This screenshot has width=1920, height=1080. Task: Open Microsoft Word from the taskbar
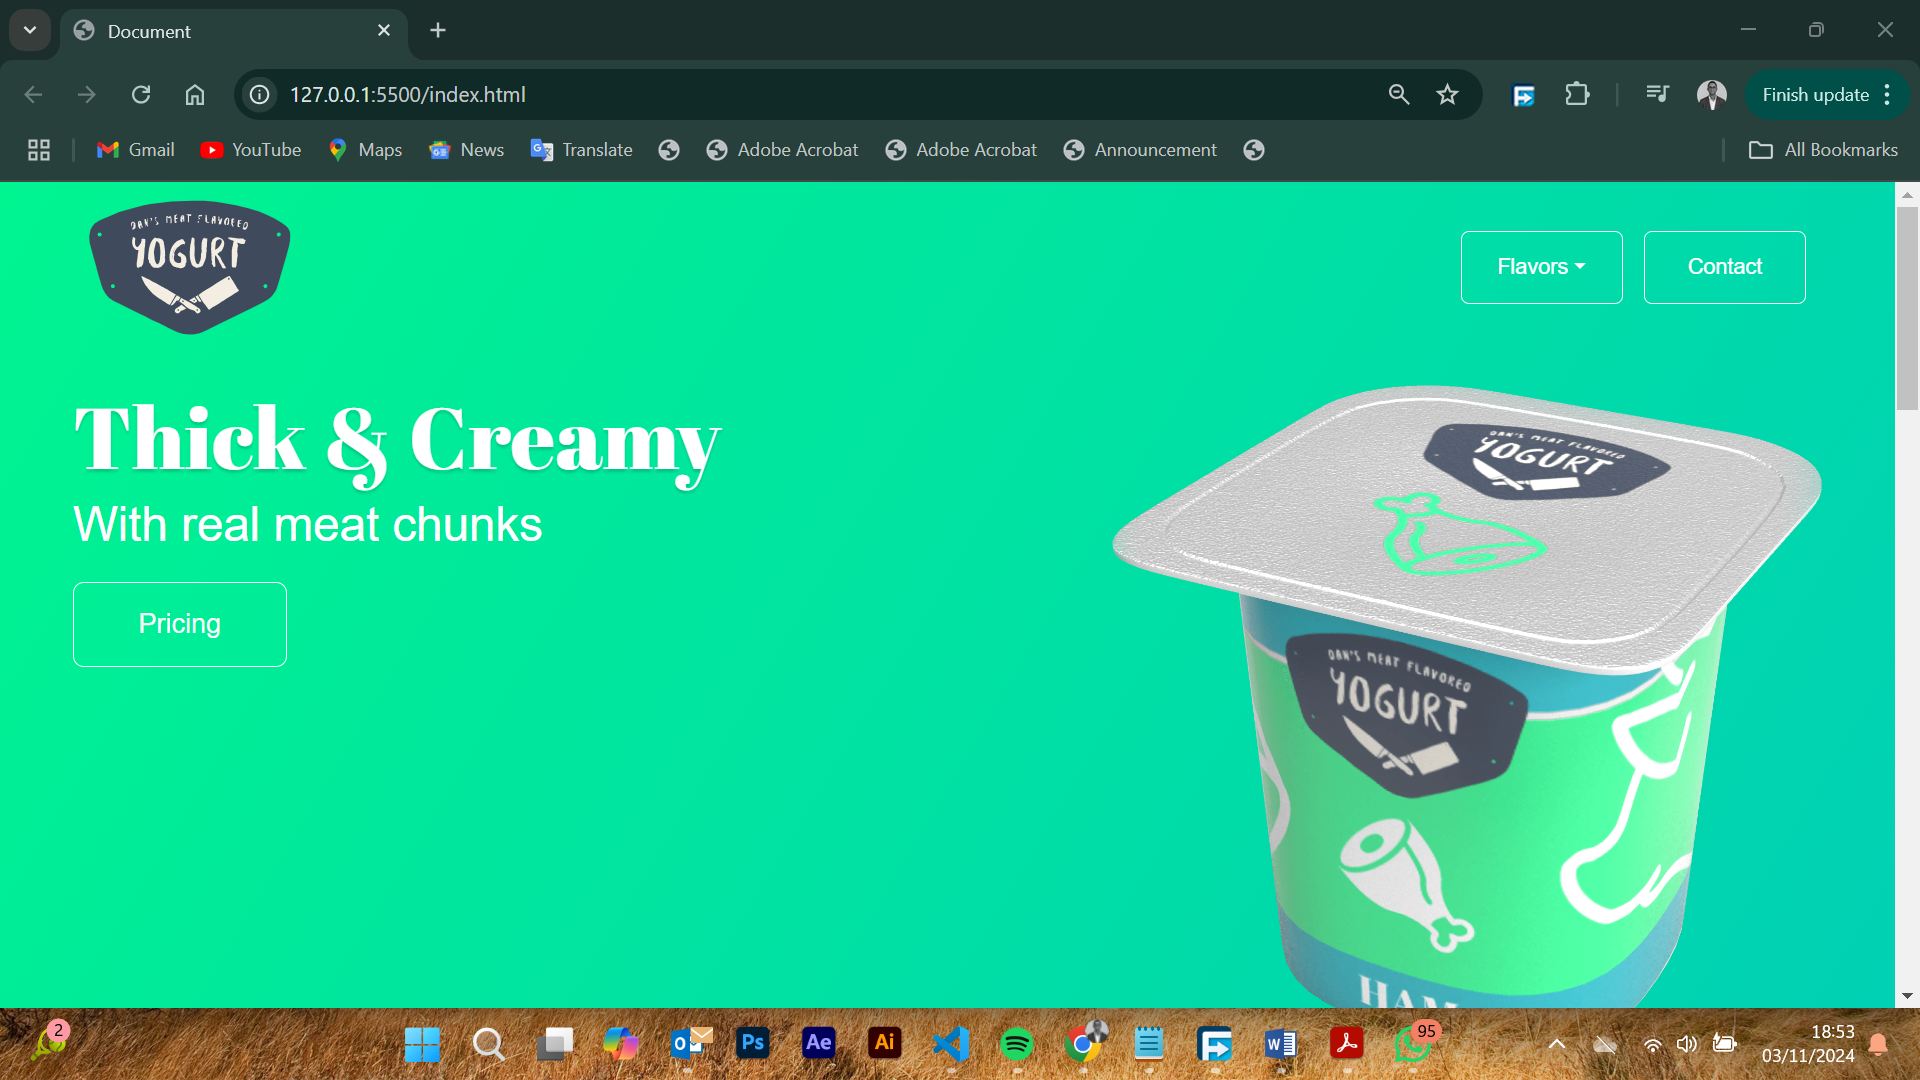point(1280,1044)
